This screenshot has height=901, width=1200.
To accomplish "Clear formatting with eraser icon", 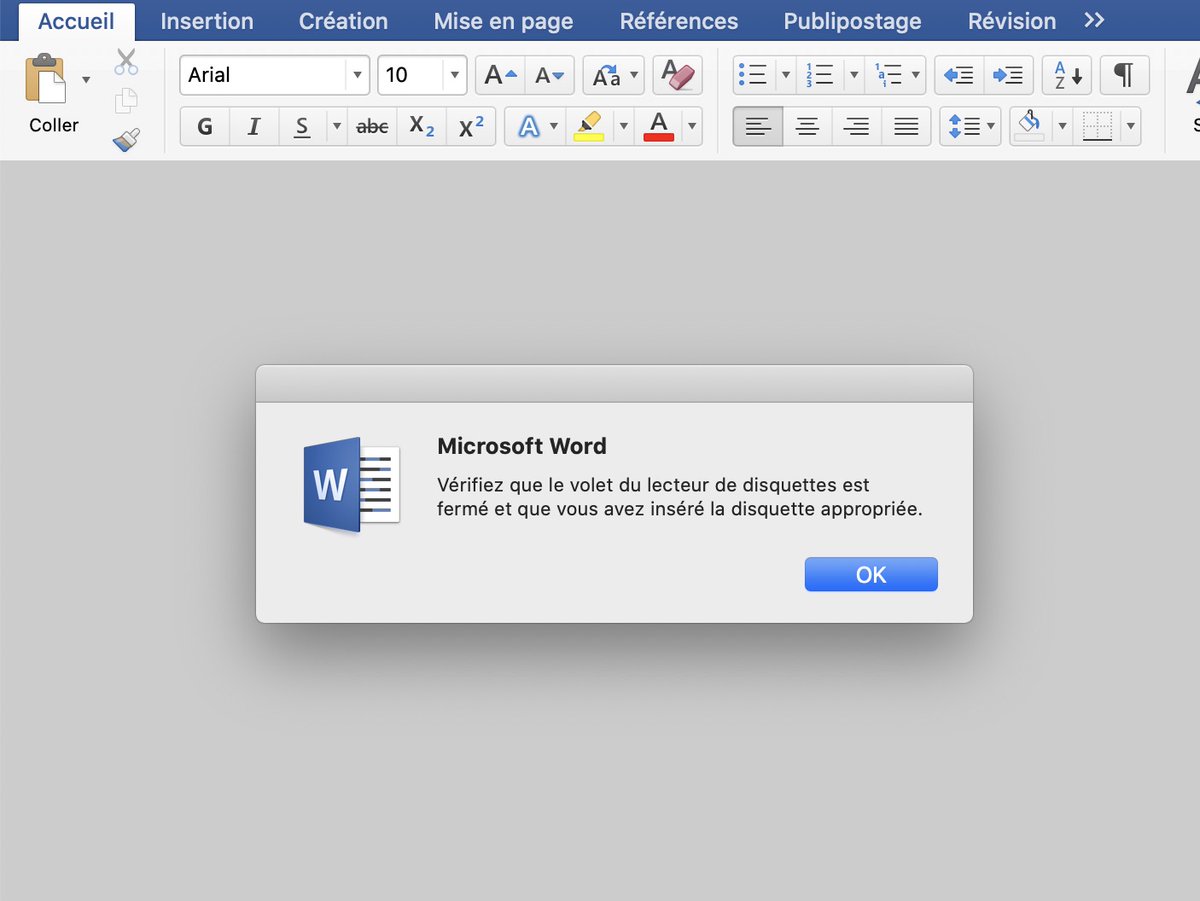I will [x=678, y=75].
